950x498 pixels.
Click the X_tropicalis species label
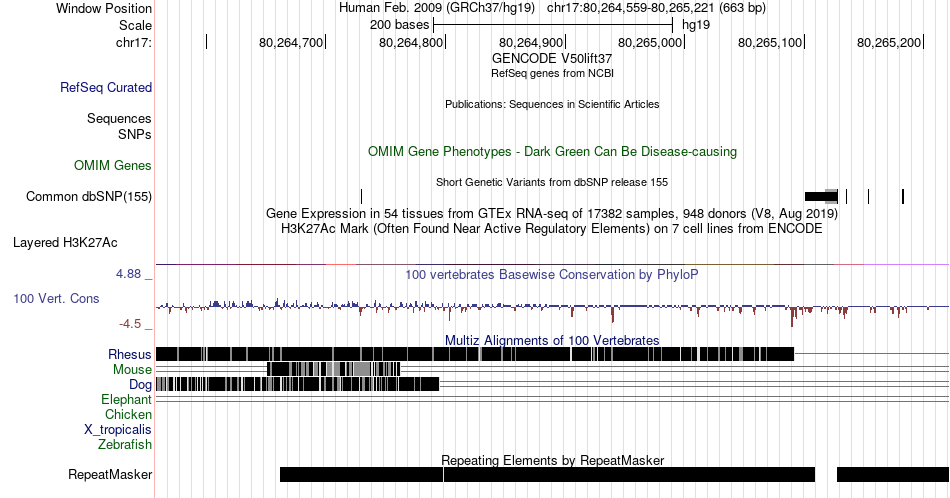118,429
